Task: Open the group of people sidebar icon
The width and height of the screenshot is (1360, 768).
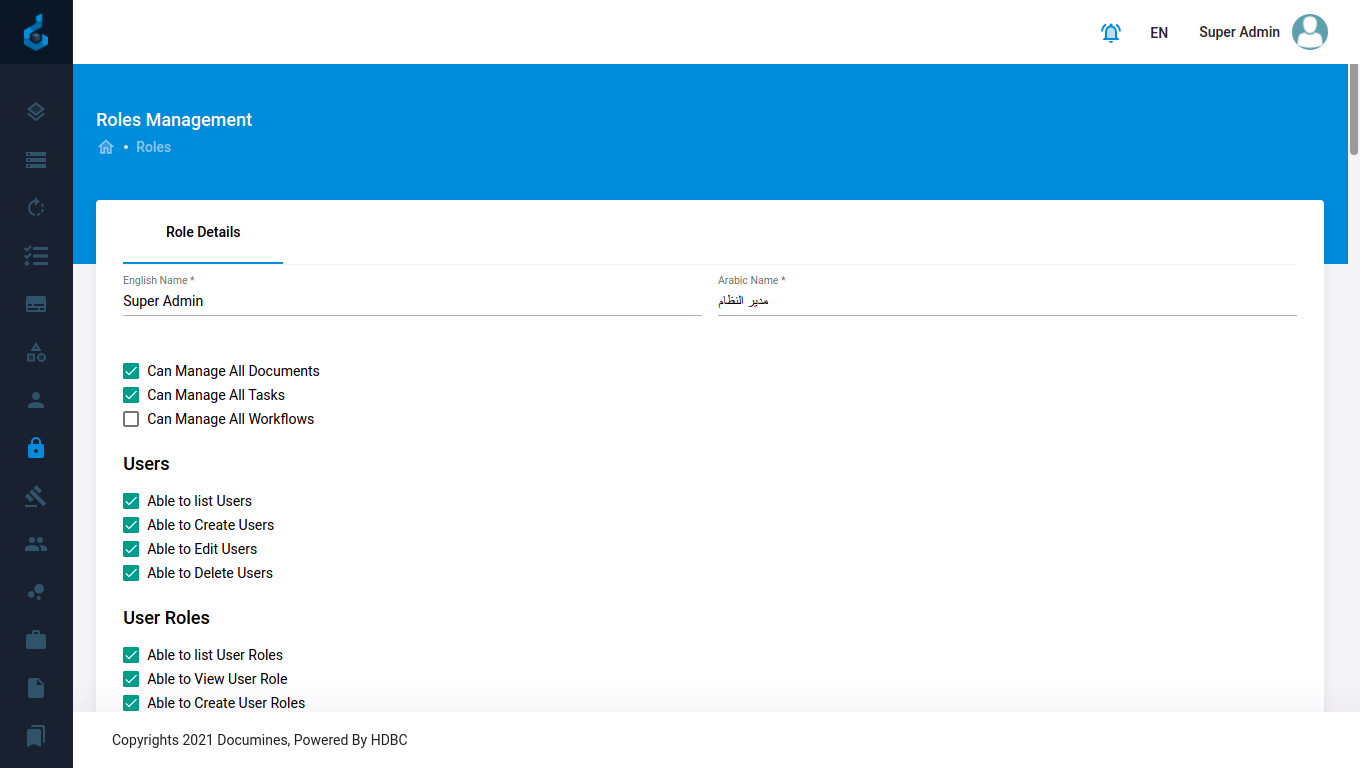Action: click(x=36, y=544)
